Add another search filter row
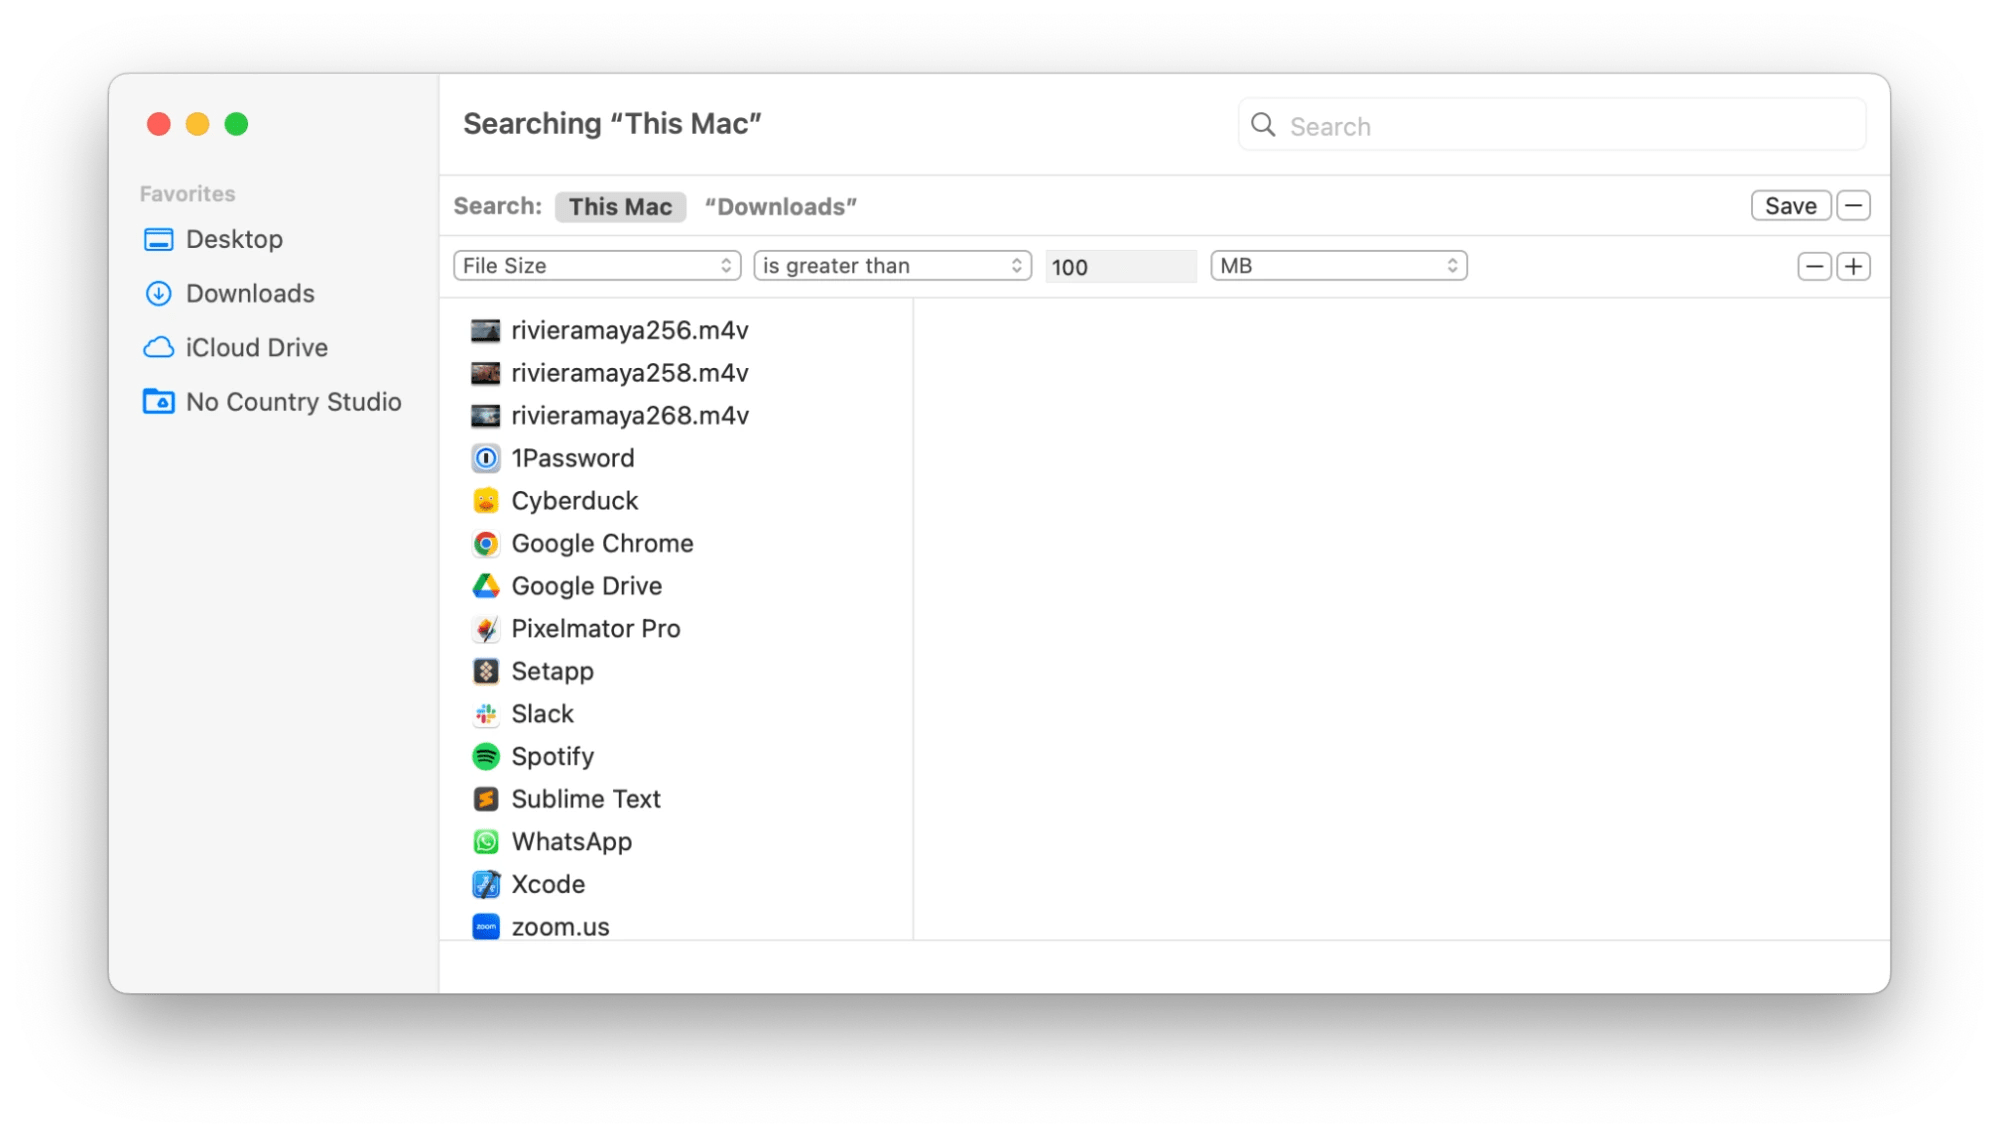 click(x=1855, y=265)
